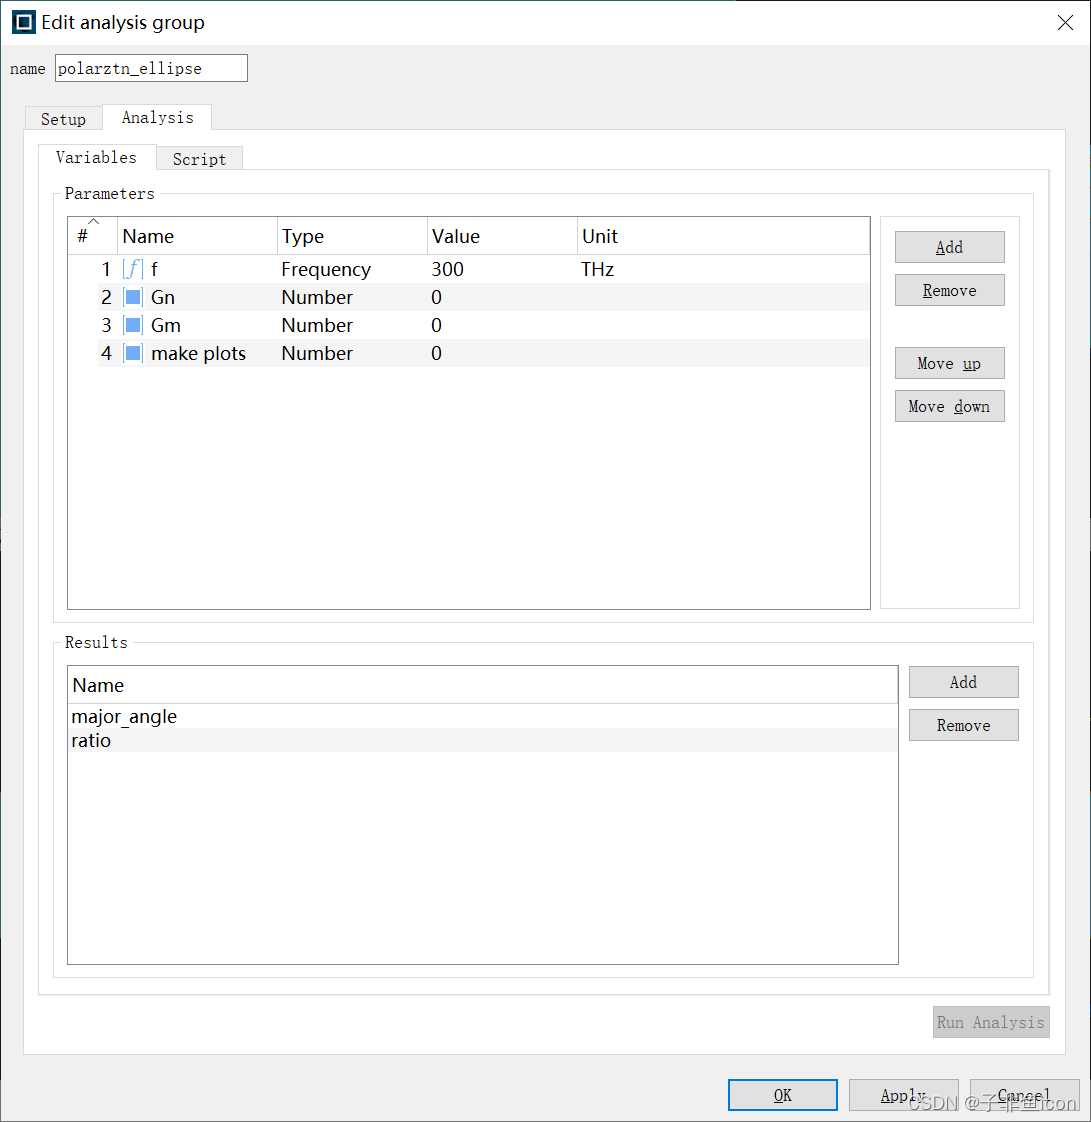
Task: Click the Frequency type cell
Action: click(326, 269)
